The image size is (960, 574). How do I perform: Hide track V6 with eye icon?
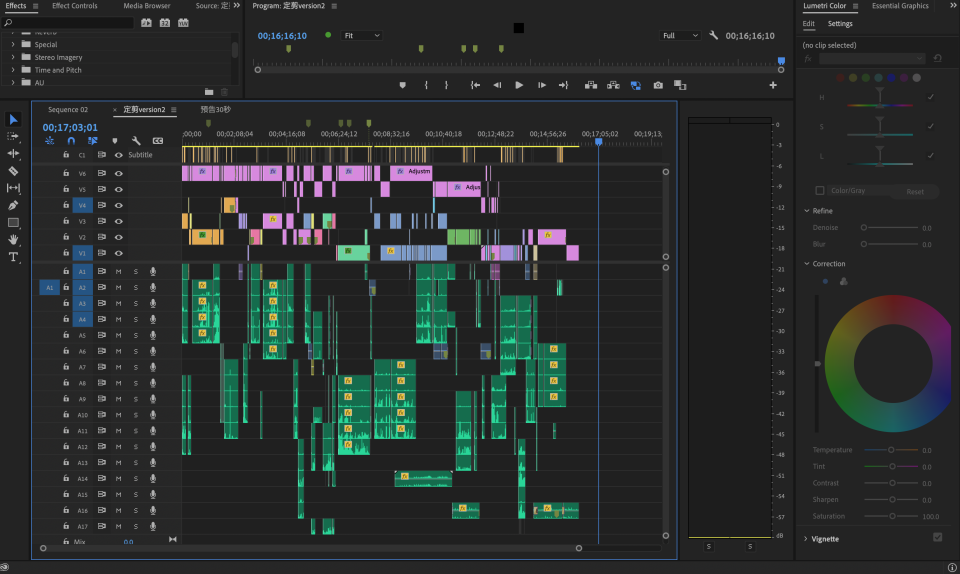click(118, 173)
